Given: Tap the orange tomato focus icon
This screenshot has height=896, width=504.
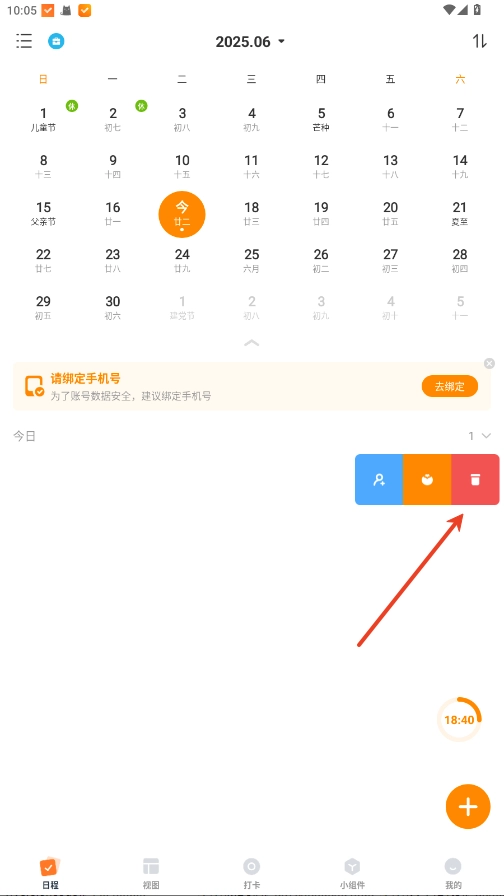Looking at the screenshot, I should coord(427,480).
